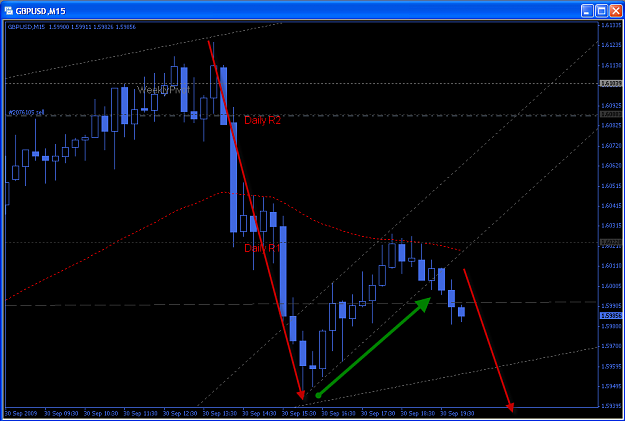The width and height of the screenshot is (625, 421).
Task: Click the 1.59495 price axis label
Action: (611, 386)
